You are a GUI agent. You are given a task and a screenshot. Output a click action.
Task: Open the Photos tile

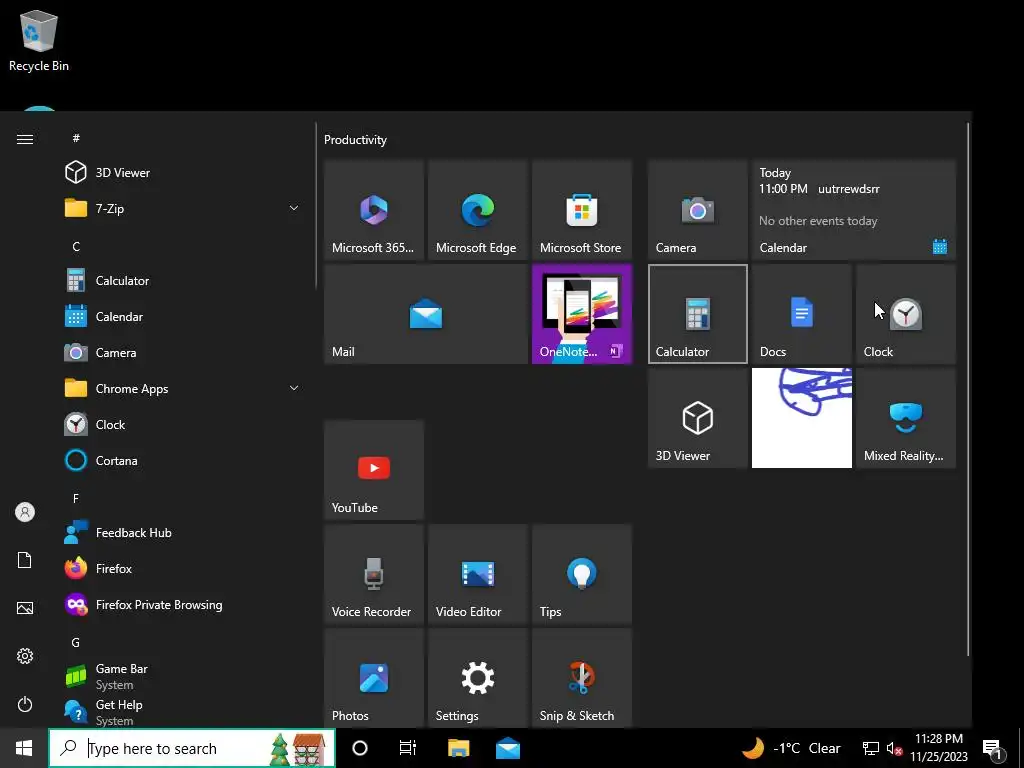(x=374, y=678)
